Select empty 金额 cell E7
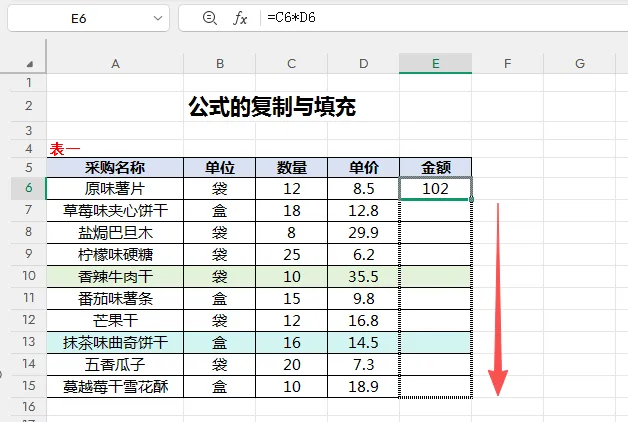Viewport: 628px width, 422px height. coord(435,211)
